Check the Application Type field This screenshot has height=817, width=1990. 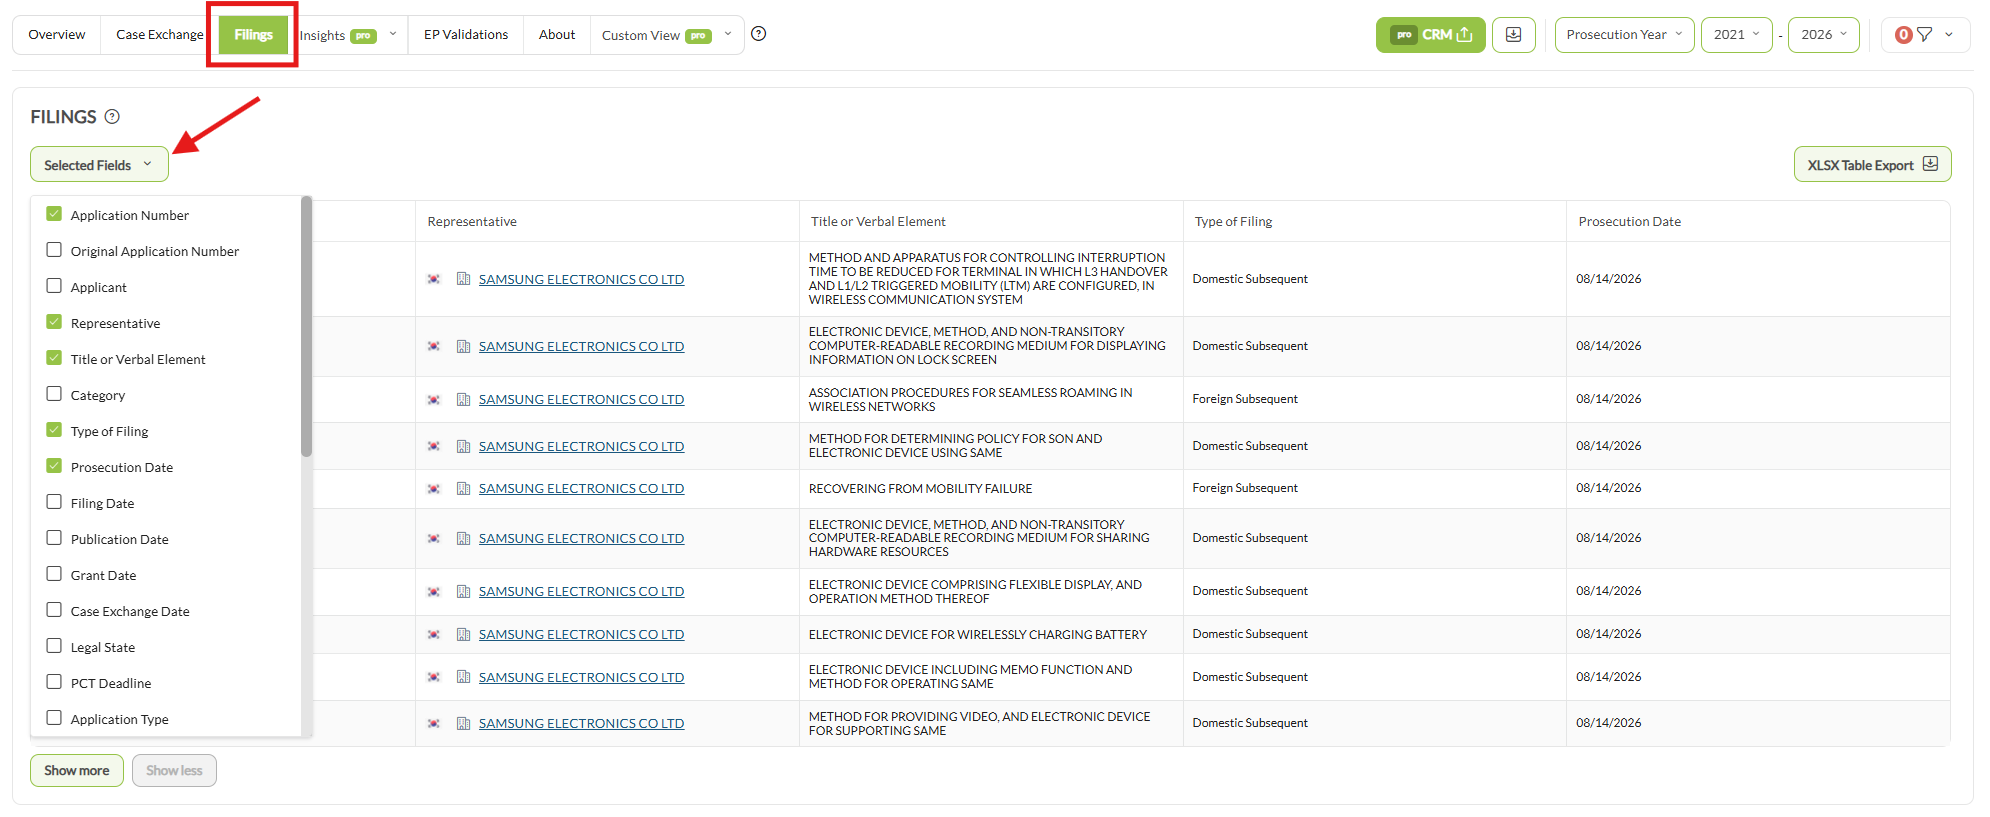point(54,718)
